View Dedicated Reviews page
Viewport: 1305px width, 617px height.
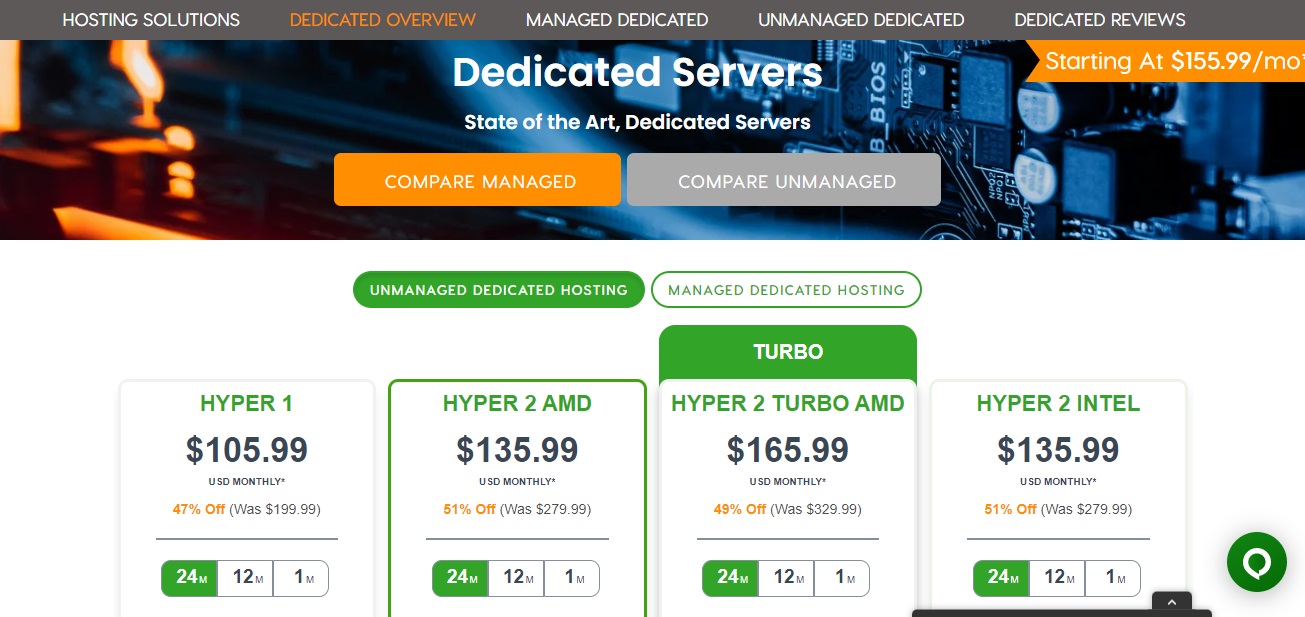(1100, 20)
